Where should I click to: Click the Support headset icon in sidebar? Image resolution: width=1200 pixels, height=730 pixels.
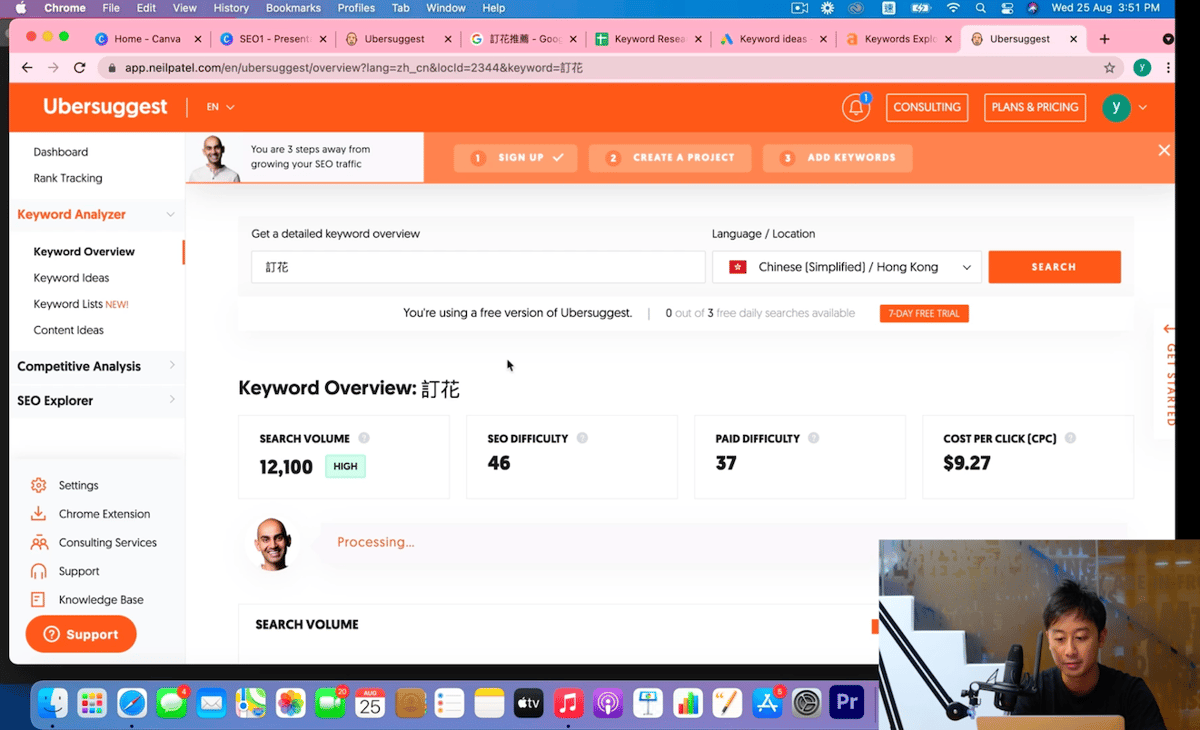click(x=39, y=571)
